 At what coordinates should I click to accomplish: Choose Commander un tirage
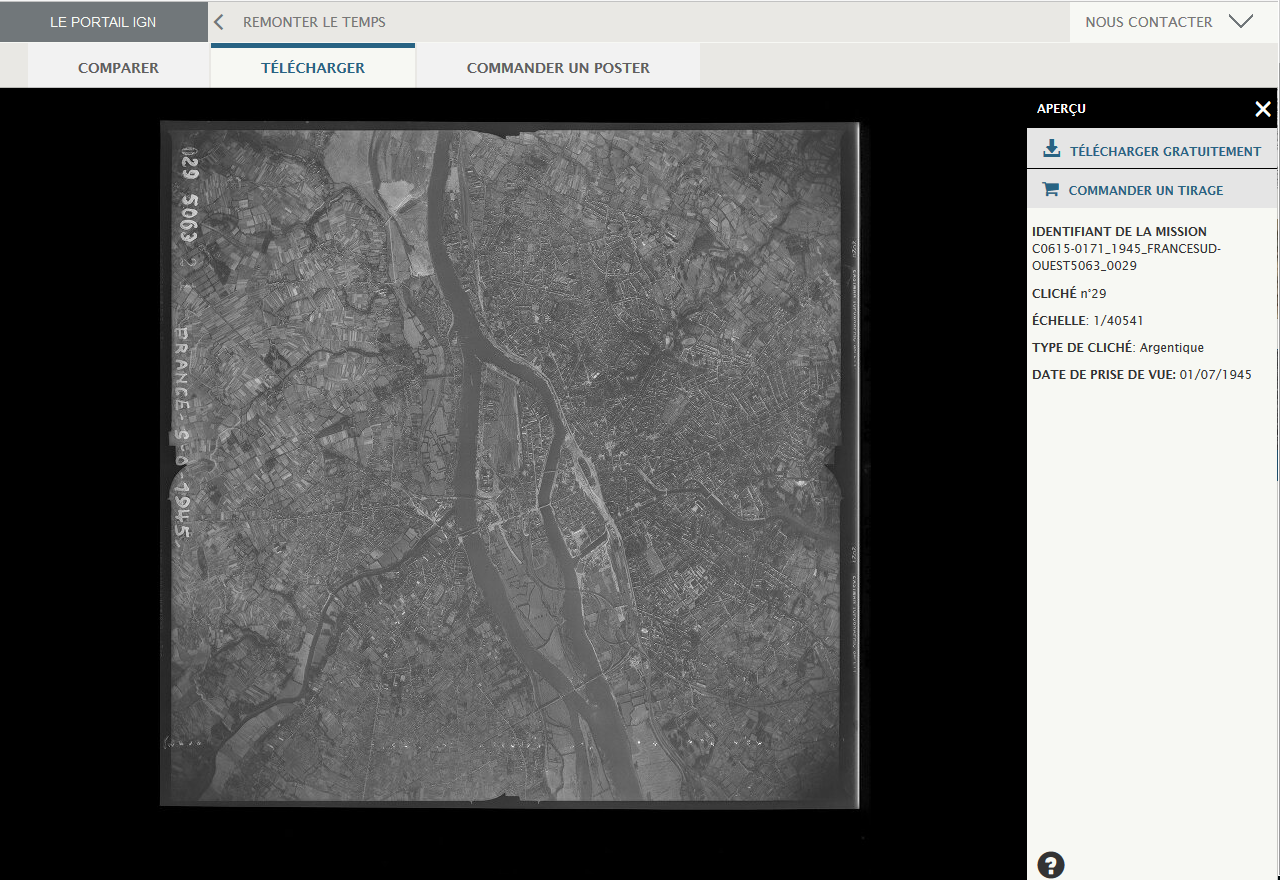point(1145,190)
